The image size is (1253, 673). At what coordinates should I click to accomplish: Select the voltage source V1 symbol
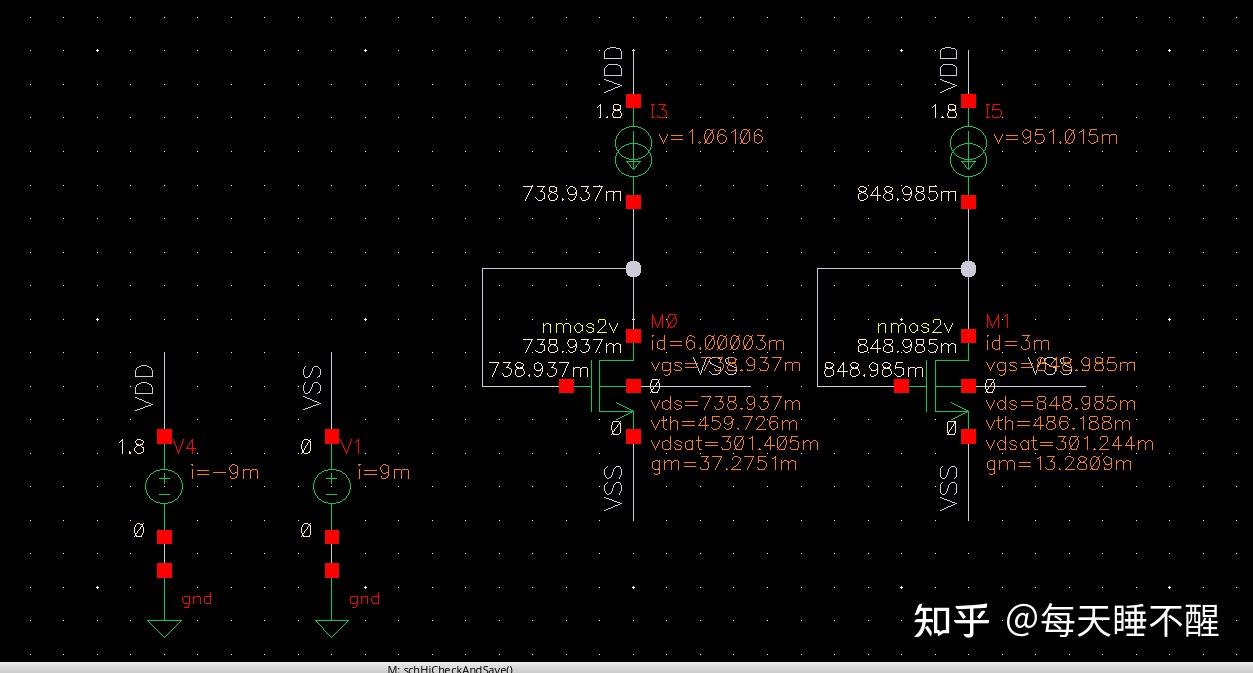point(330,487)
